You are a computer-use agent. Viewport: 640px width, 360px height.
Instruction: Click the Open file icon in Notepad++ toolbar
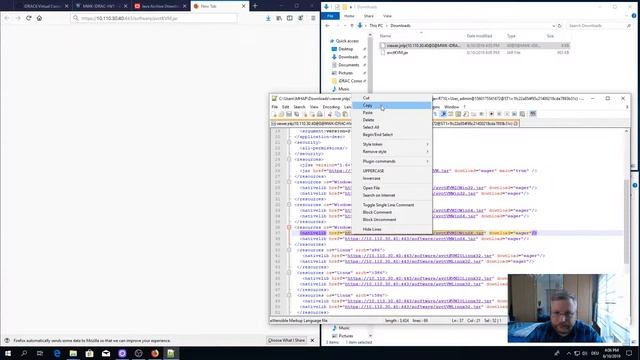point(282,114)
